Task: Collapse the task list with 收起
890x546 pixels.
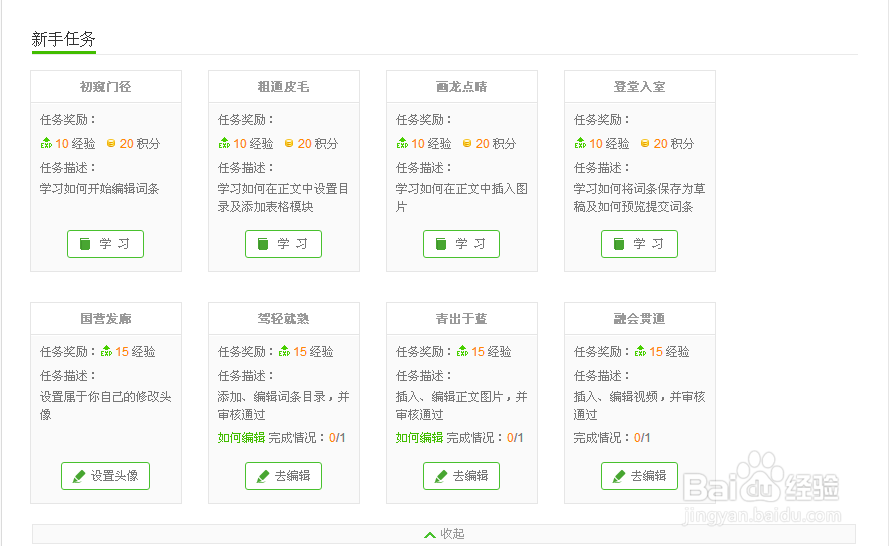Action: tap(444, 534)
